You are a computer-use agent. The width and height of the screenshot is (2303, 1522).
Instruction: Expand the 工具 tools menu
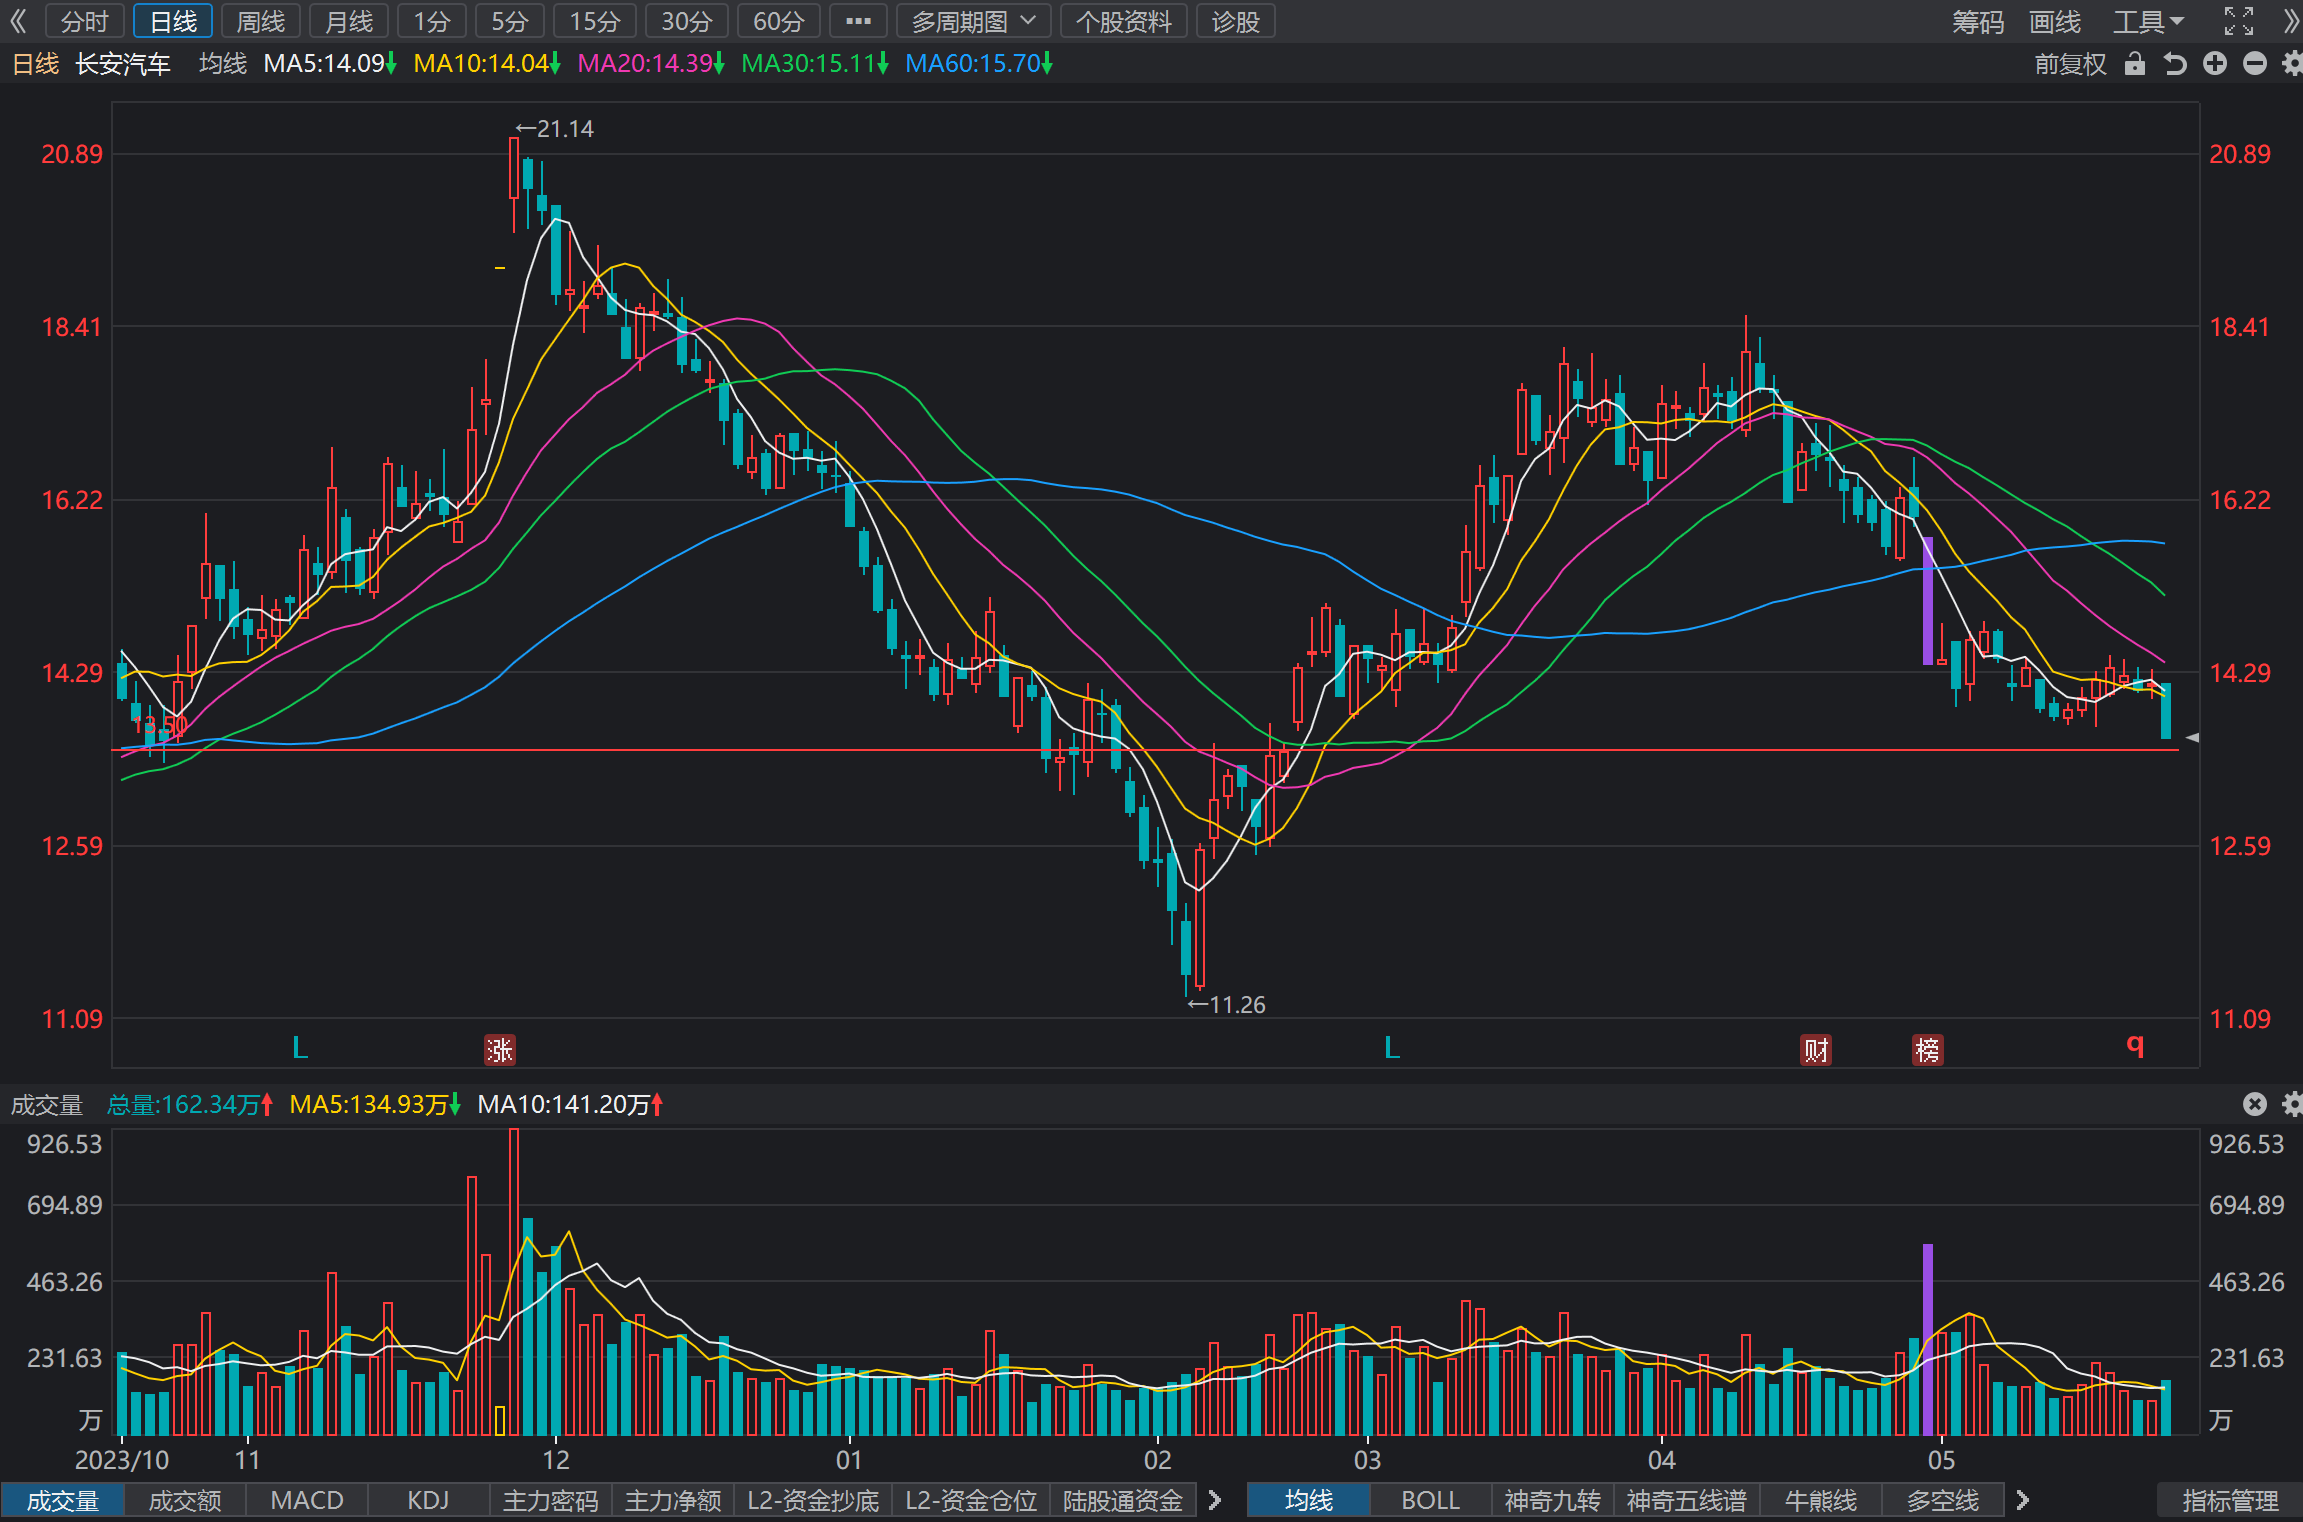pos(2148,21)
